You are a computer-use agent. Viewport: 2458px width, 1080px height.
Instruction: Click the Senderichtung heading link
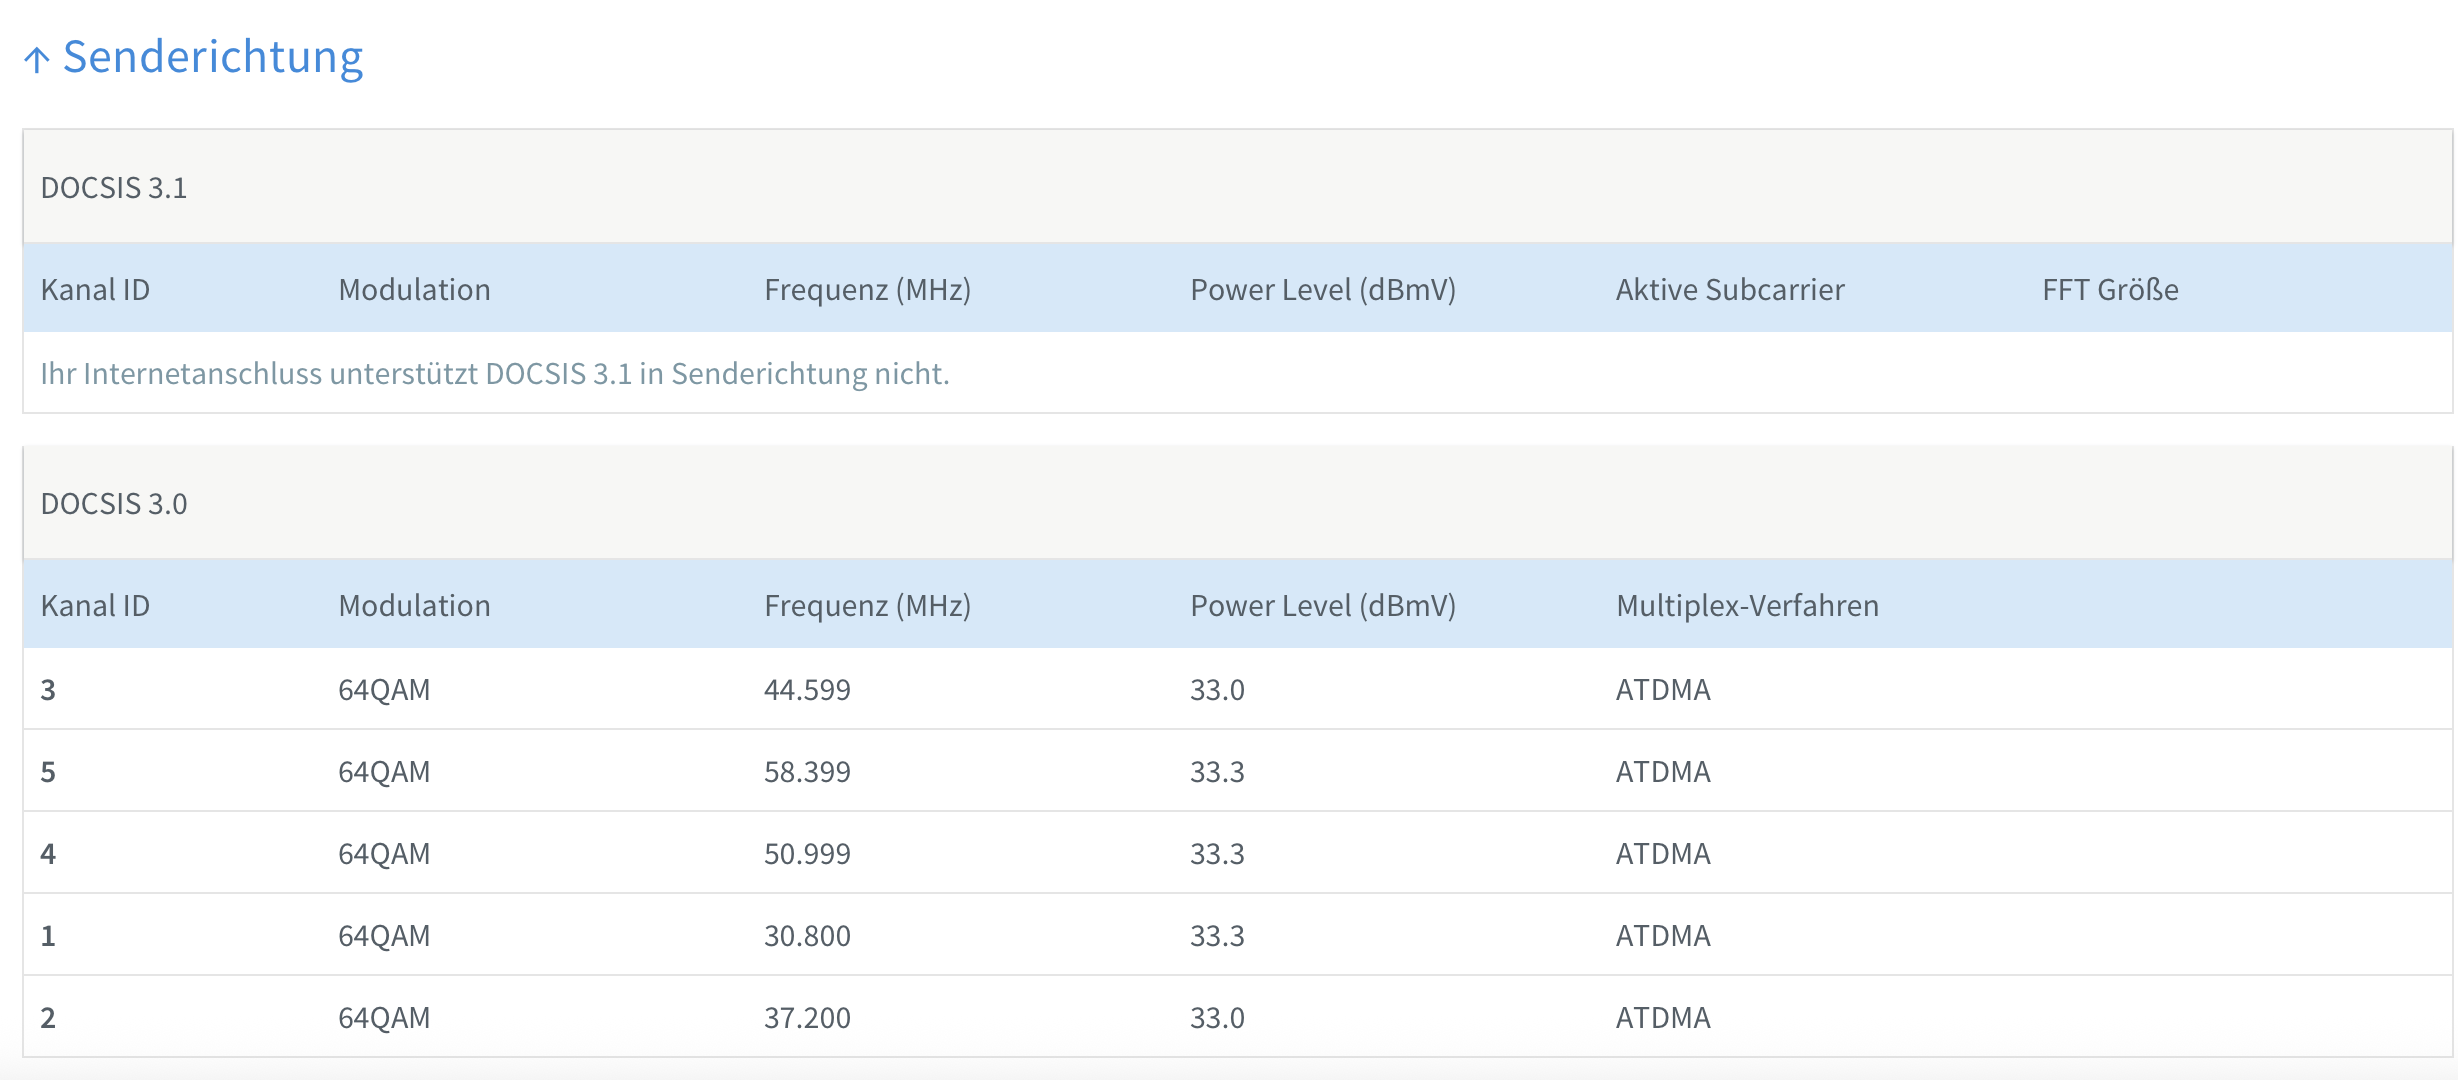click(x=212, y=57)
